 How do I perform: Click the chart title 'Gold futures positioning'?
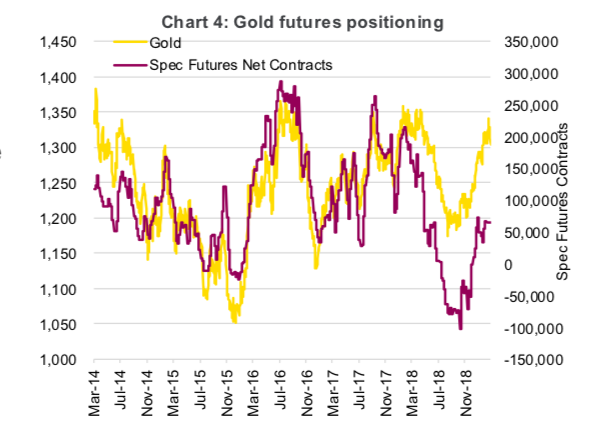(338, 22)
